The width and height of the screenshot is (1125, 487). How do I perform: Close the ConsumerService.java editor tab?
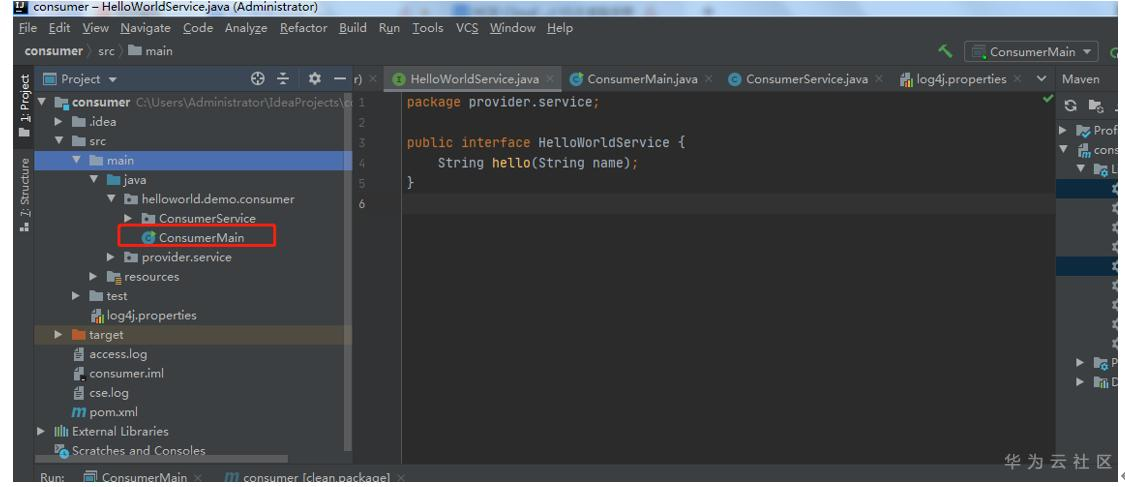click(x=880, y=79)
